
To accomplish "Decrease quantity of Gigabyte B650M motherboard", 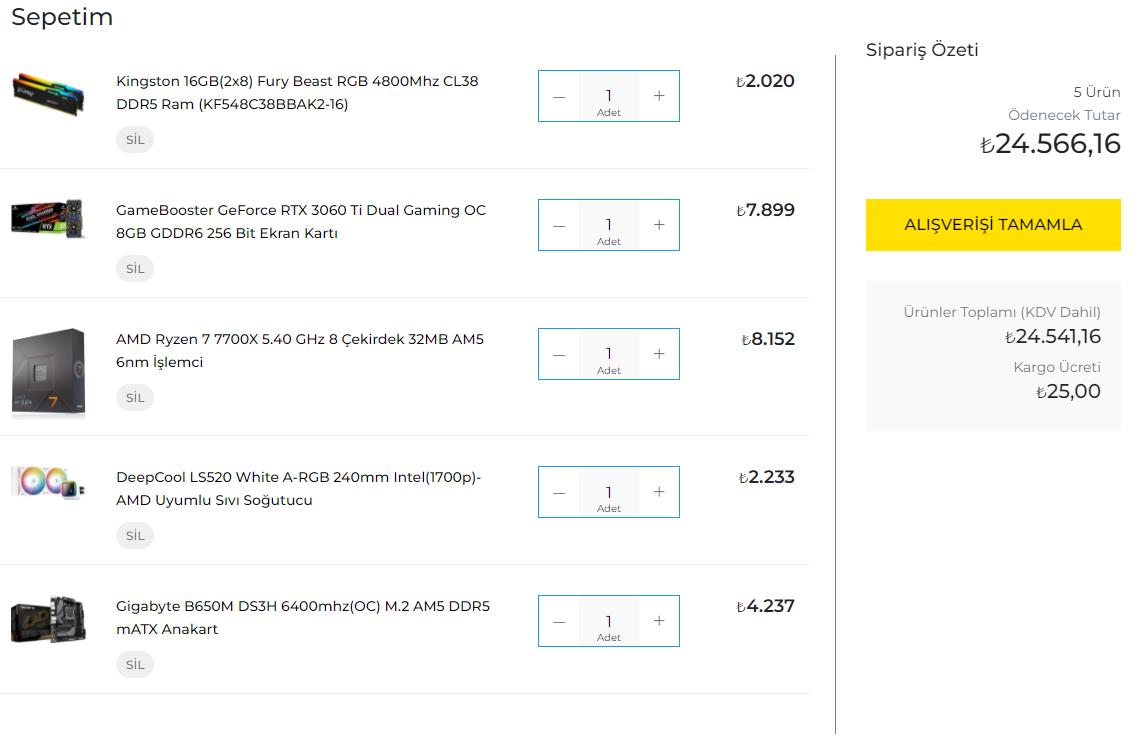I will tap(559, 621).
